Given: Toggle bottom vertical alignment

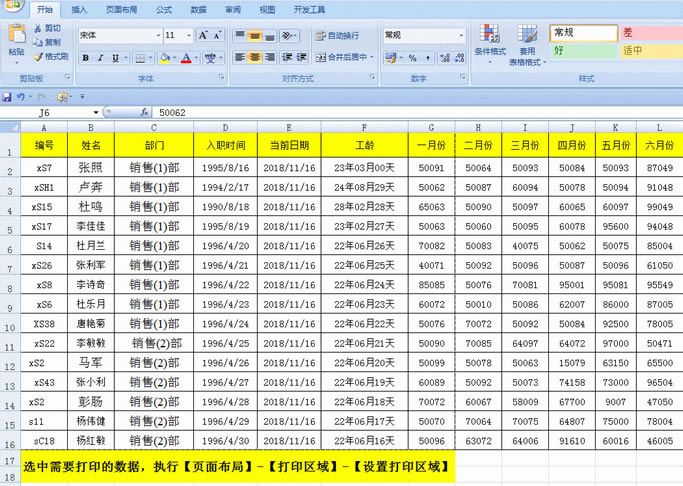Looking at the screenshot, I should (270, 36).
